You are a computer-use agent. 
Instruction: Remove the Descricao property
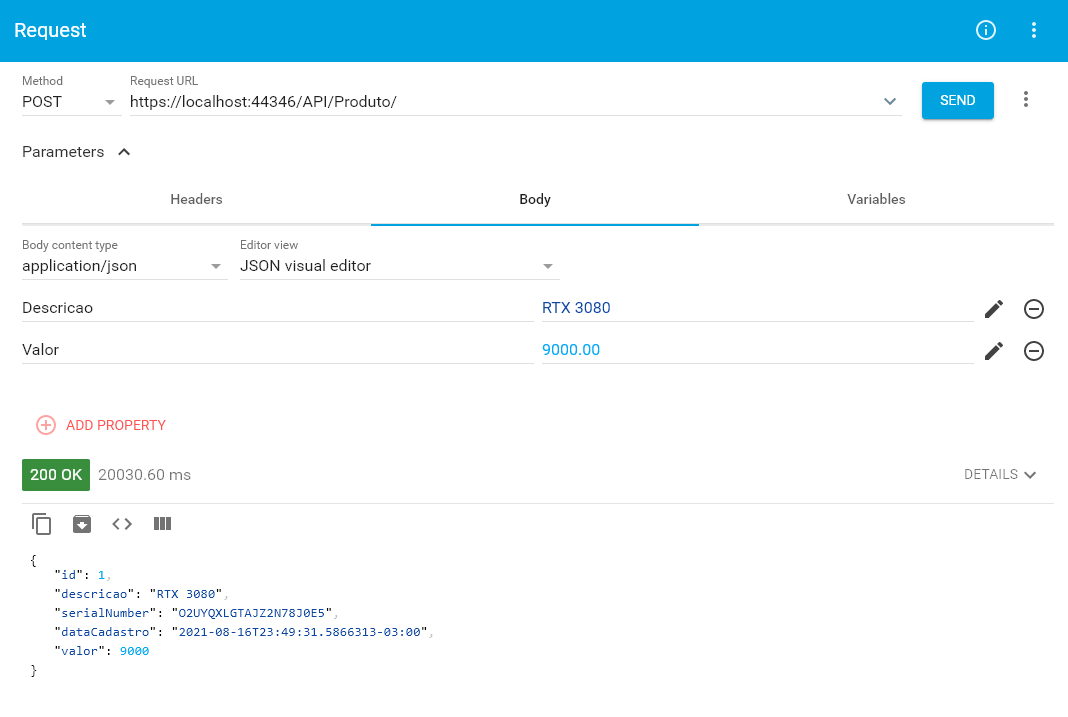[1034, 308]
